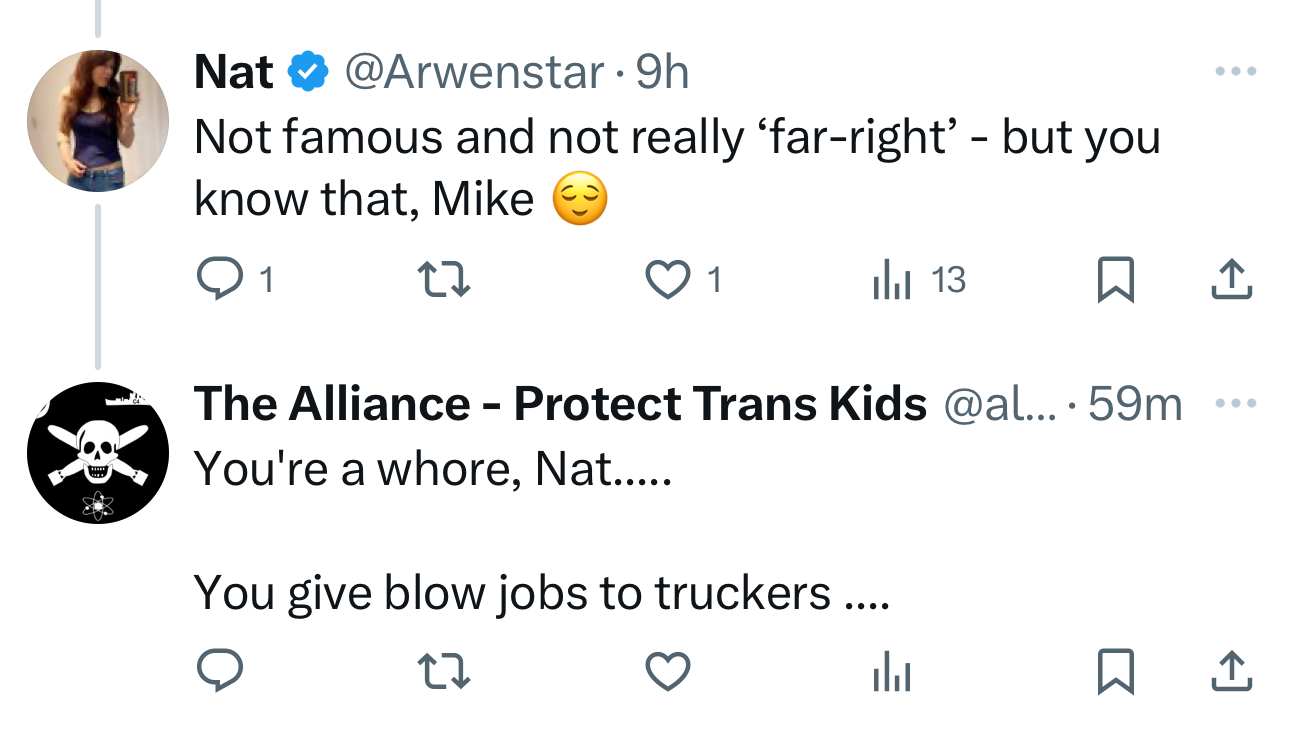Reply to Nat's tweet
Image resolution: width=1290 pixels, height=729 pixels.
click(x=216, y=280)
